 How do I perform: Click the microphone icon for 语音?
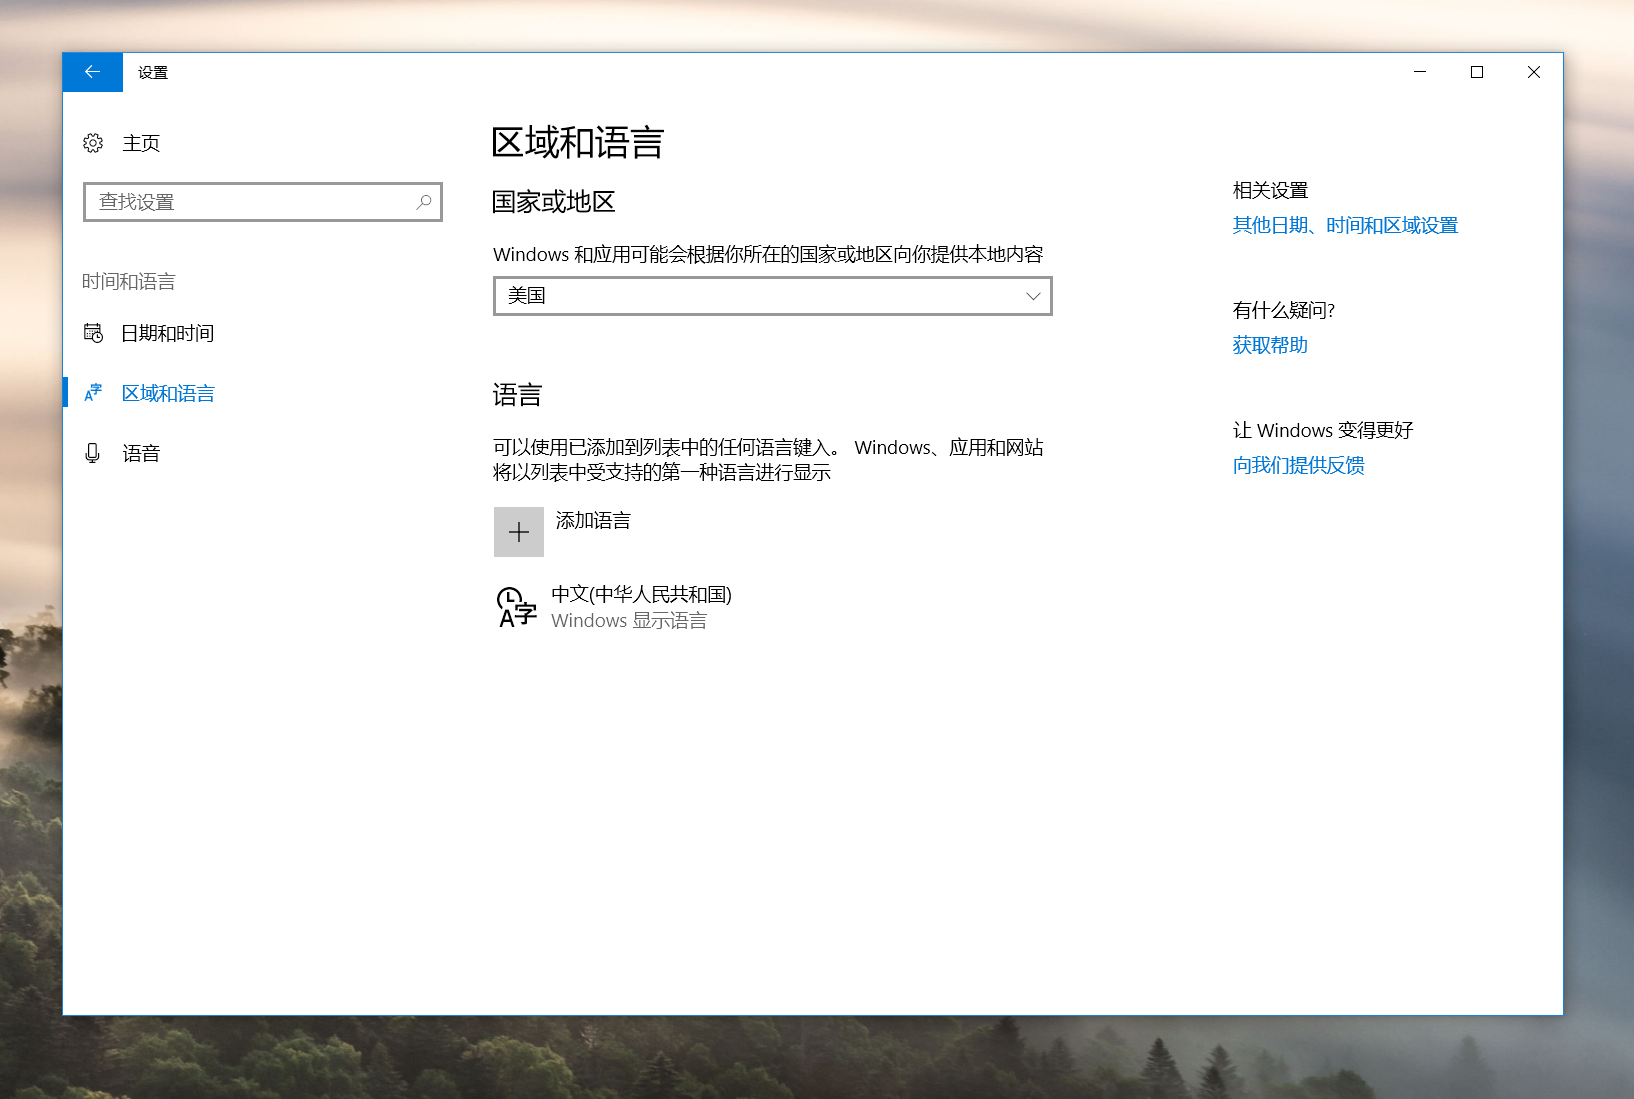93,453
